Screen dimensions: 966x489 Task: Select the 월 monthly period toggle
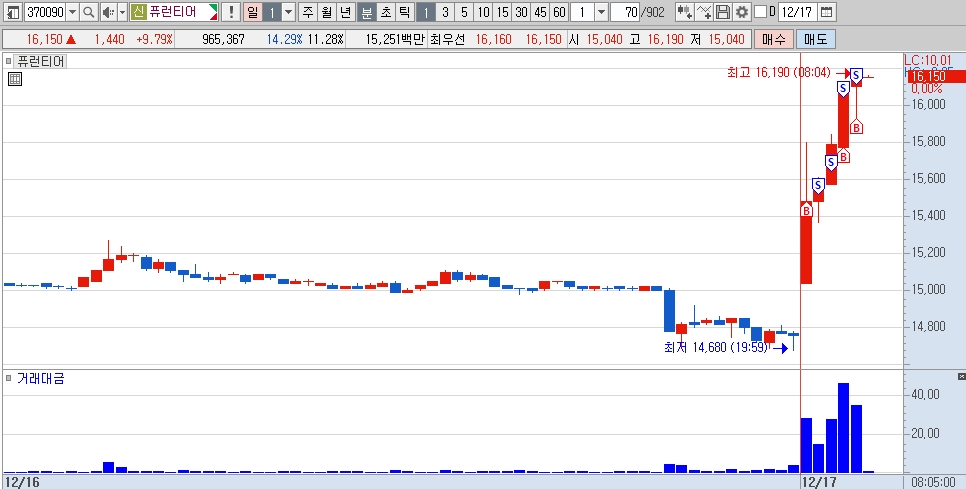tap(327, 12)
